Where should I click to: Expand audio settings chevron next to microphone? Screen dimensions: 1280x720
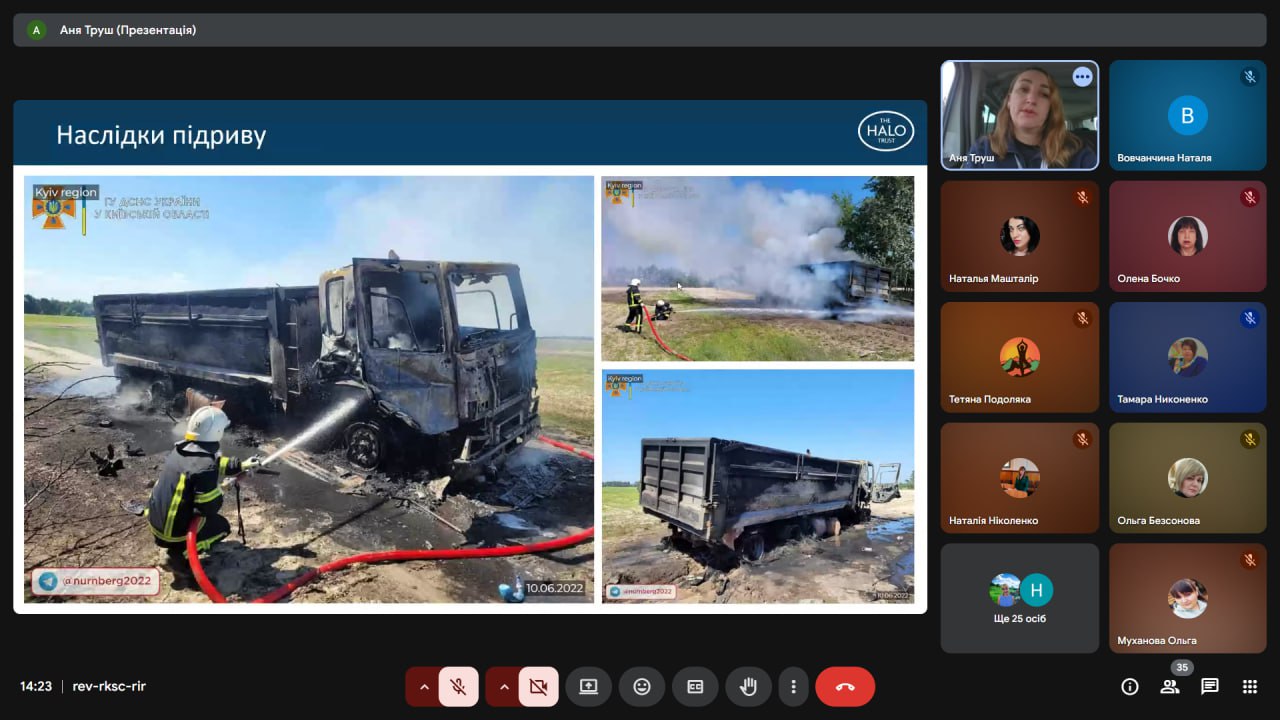click(424, 687)
